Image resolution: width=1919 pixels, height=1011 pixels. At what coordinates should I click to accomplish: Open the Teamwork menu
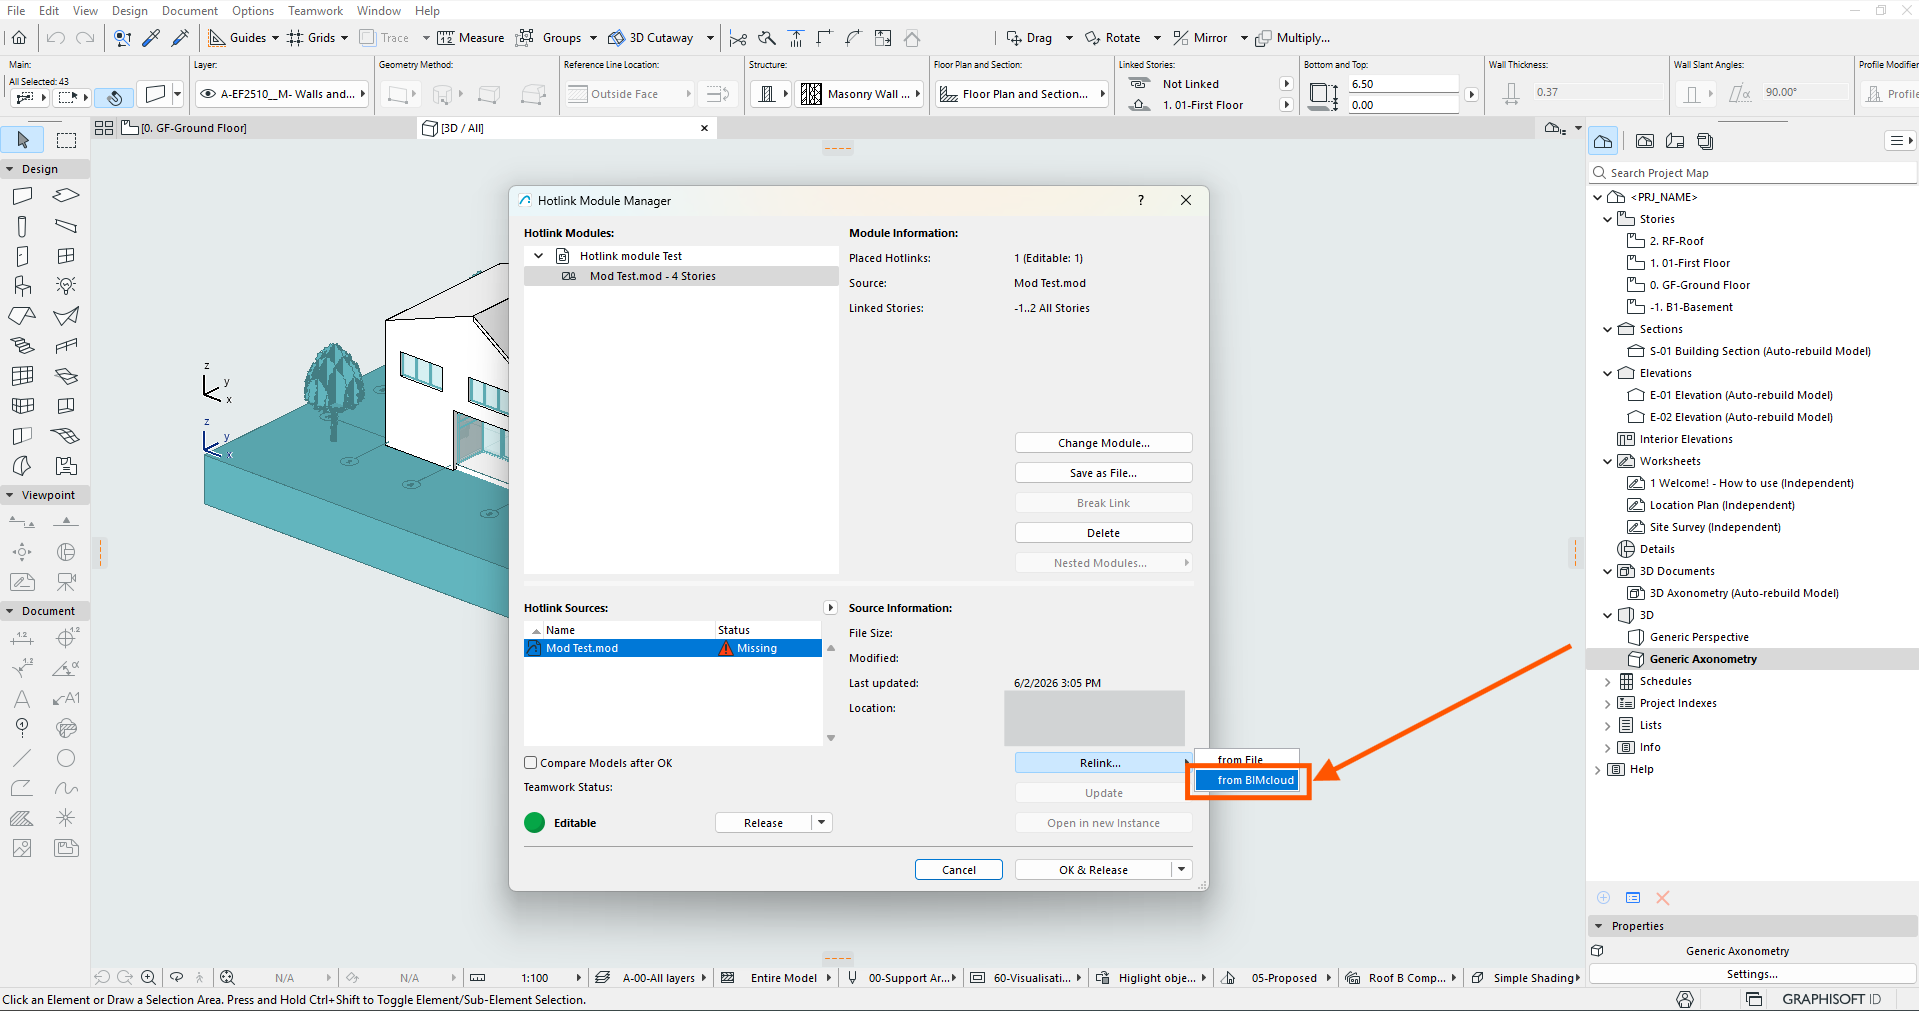[315, 10]
